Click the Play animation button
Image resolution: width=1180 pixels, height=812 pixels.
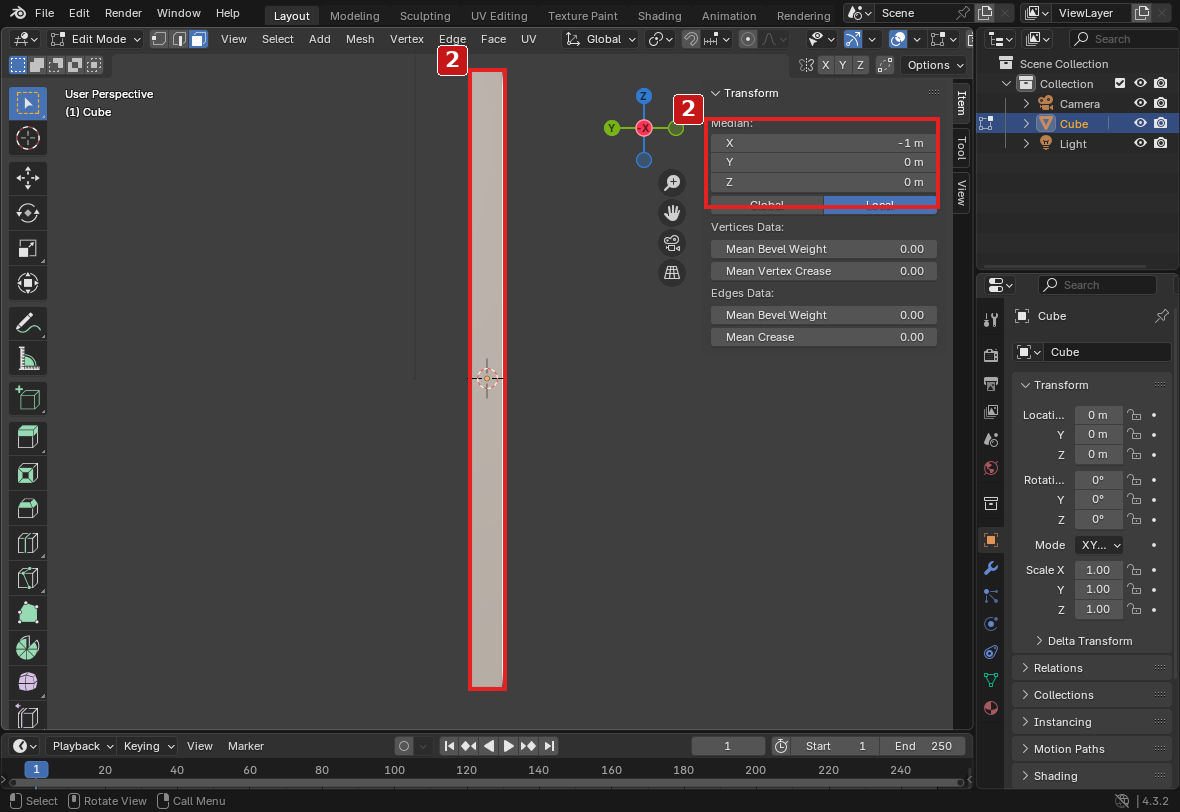point(508,746)
